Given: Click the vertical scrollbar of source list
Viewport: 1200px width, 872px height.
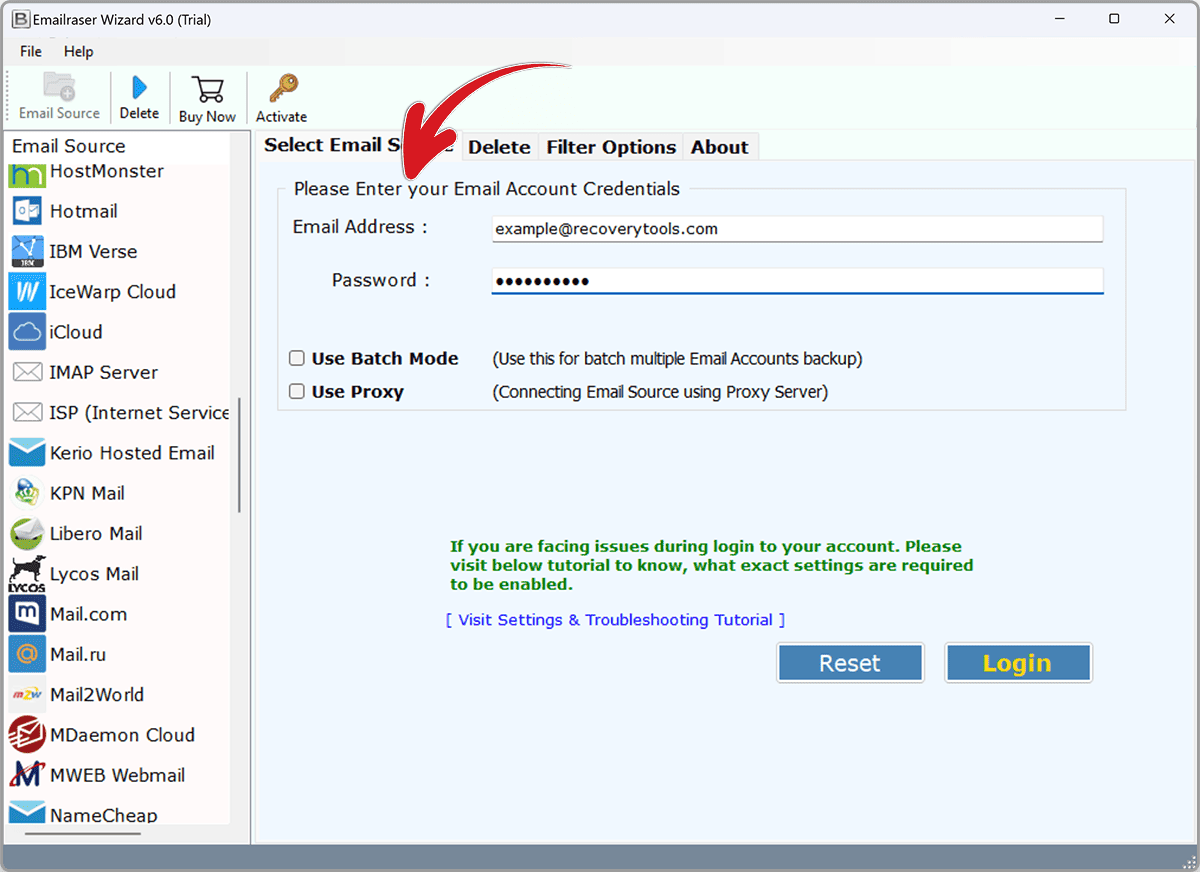Looking at the screenshot, I should (x=239, y=455).
